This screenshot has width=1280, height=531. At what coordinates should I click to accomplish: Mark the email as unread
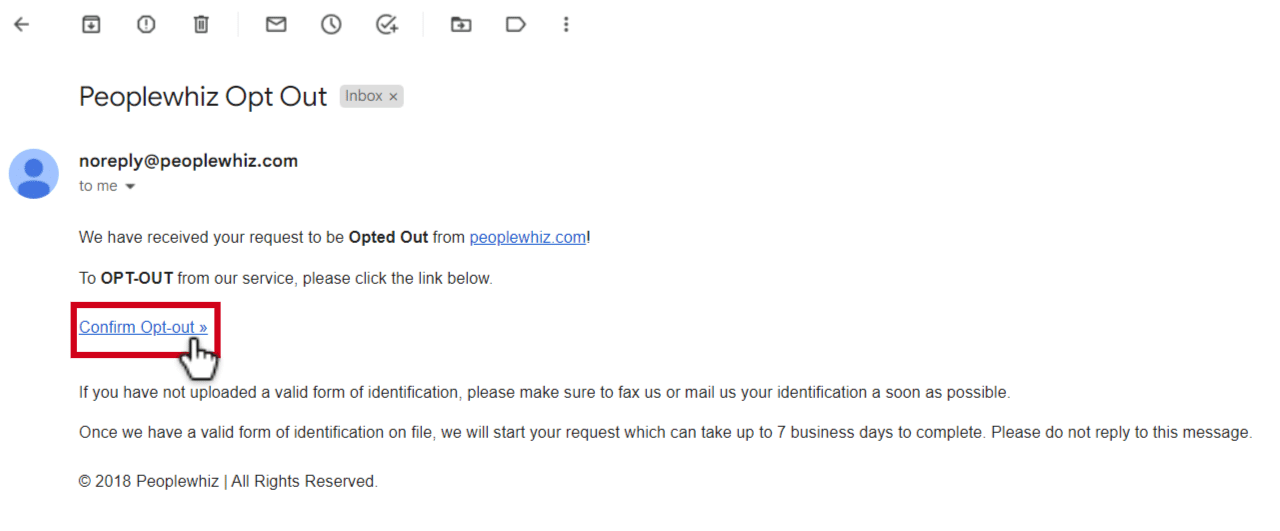[276, 25]
